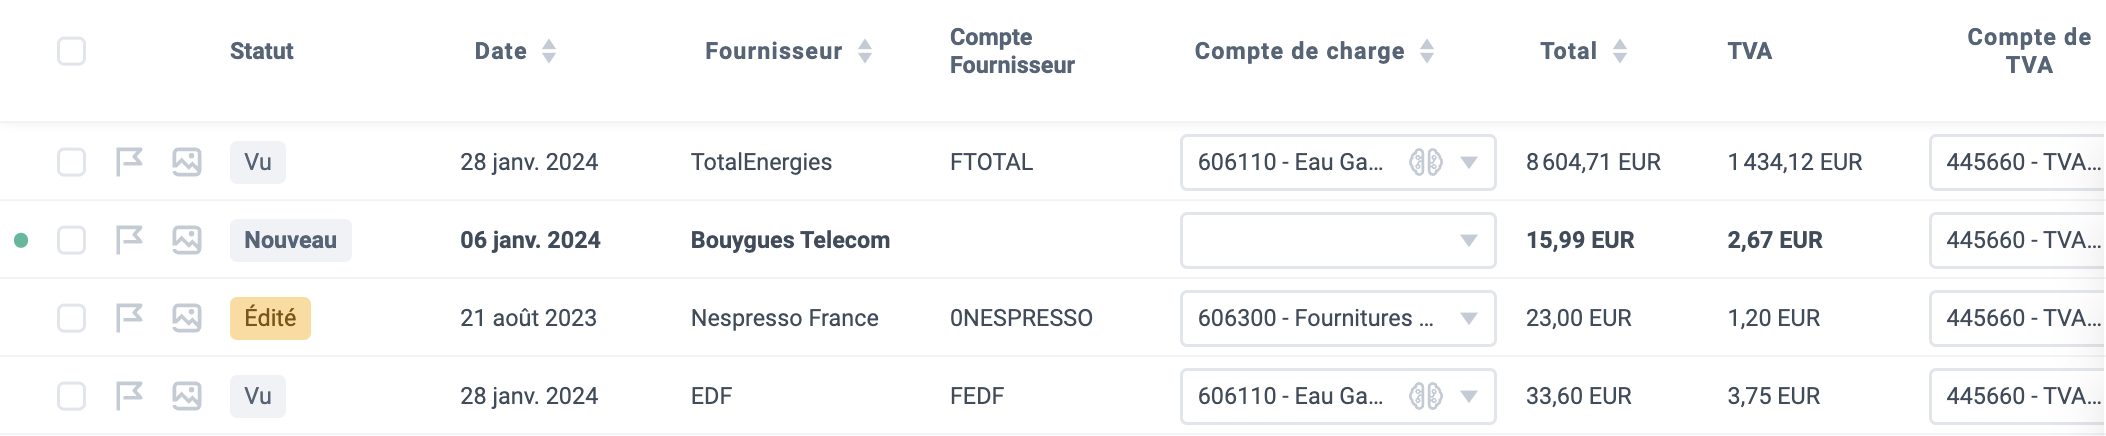Screen dimensions: 2106x436
Task: Check the Nespresso France row checkbox
Action: [x=72, y=318]
